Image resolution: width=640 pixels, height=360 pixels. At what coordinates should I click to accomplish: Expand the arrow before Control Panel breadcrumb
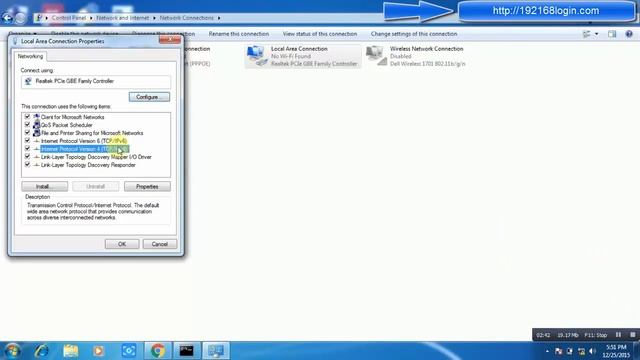(47, 18)
